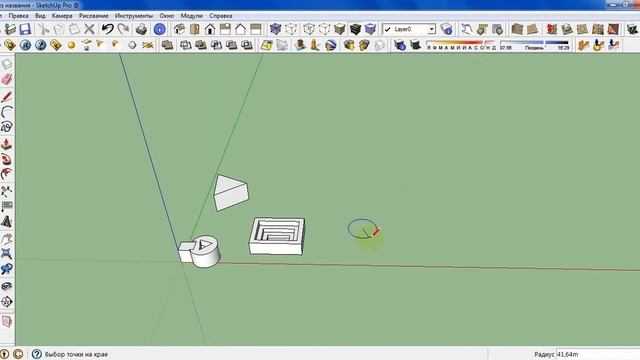Enable Monochrome style blue cube icon

pyautogui.click(x=371, y=29)
